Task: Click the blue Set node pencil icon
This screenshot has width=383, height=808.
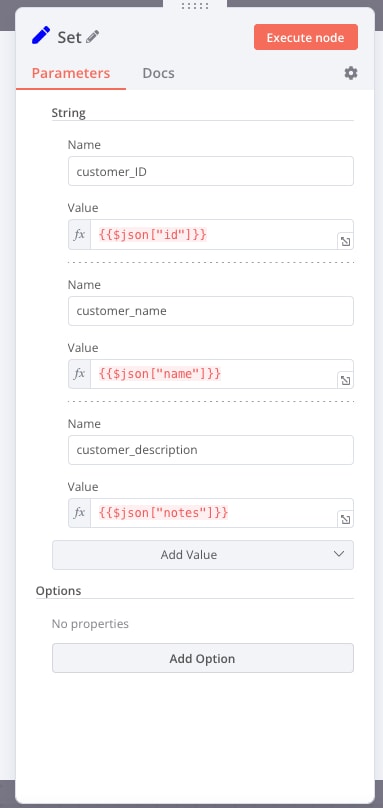Action: [x=41, y=36]
